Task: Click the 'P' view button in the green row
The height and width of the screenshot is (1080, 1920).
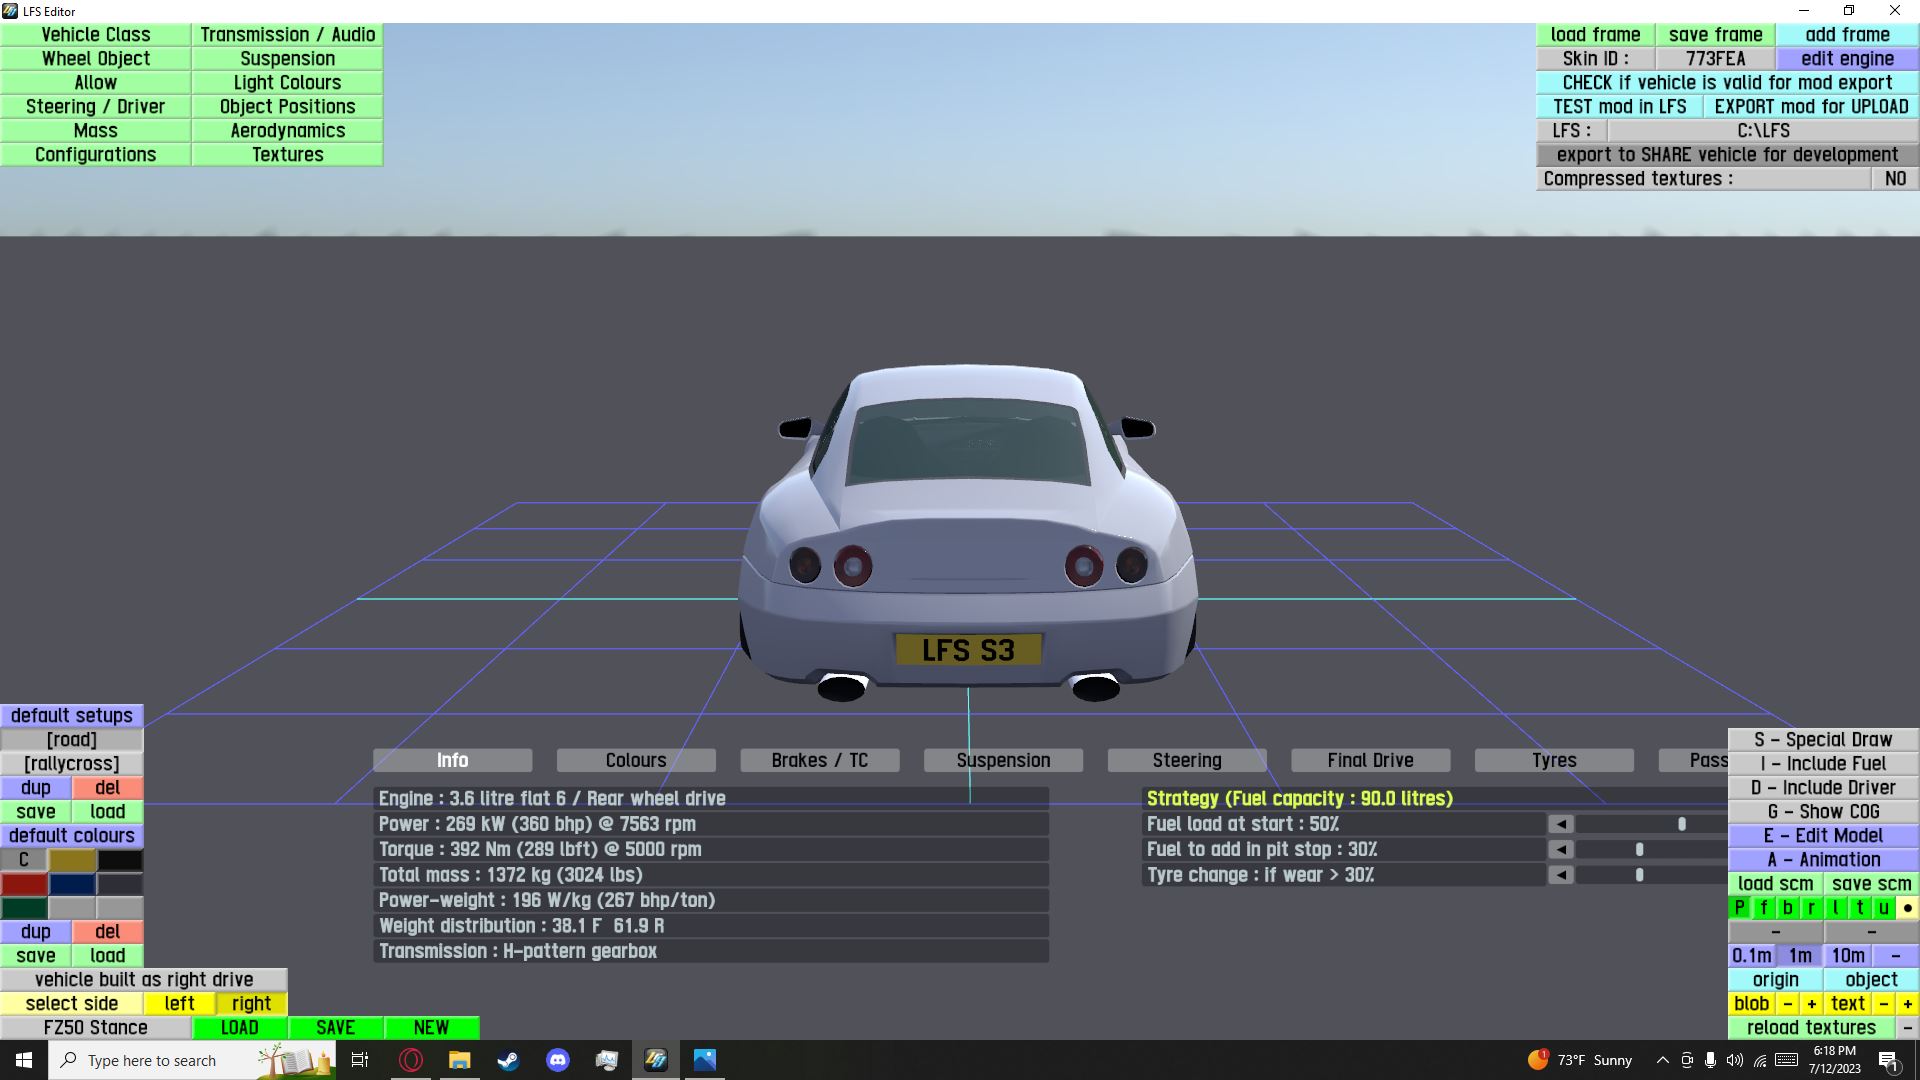Action: pos(1740,908)
